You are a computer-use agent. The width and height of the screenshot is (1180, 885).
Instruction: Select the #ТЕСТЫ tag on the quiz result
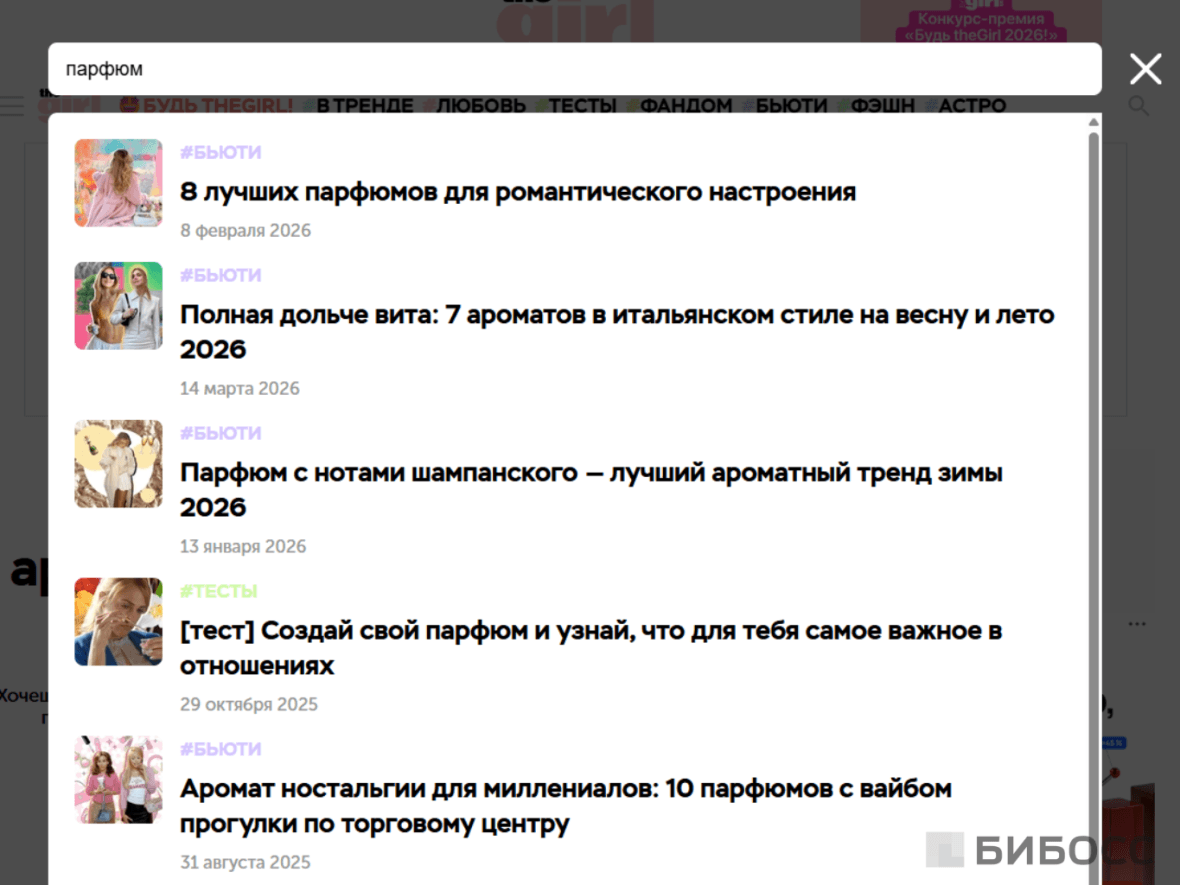tap(219, 591)
